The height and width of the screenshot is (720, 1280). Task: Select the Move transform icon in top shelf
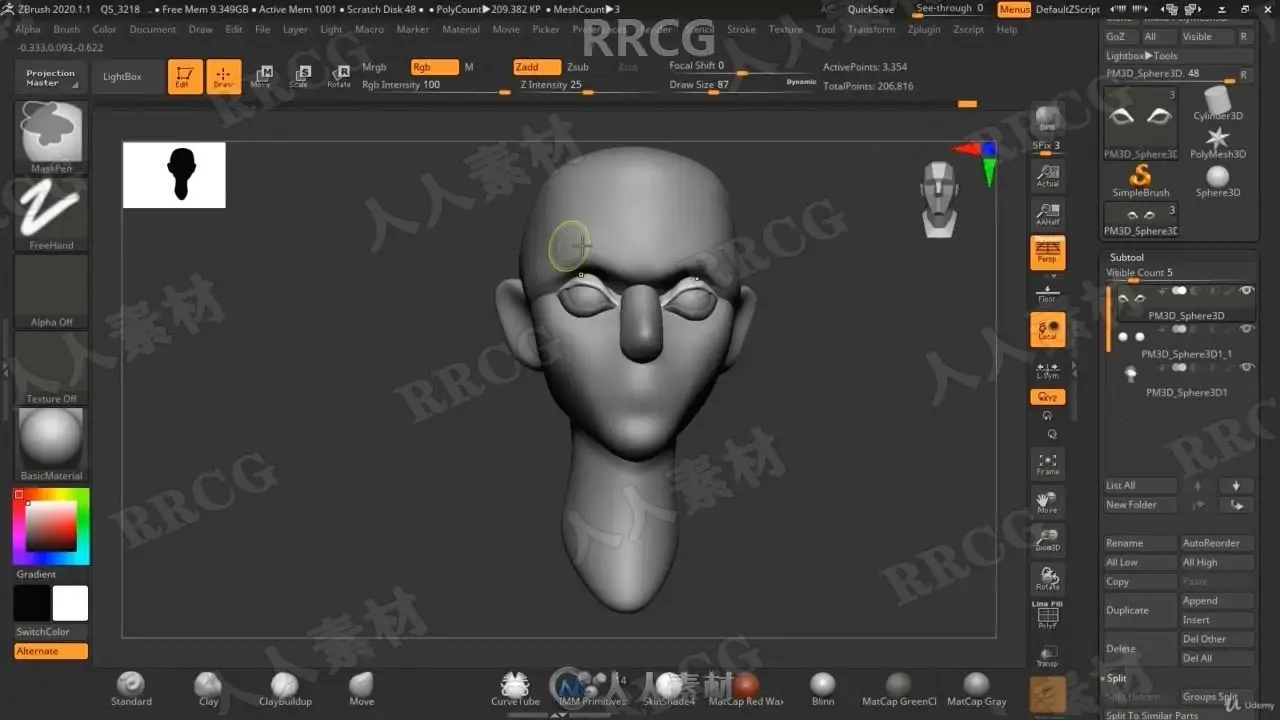(261, 77)
